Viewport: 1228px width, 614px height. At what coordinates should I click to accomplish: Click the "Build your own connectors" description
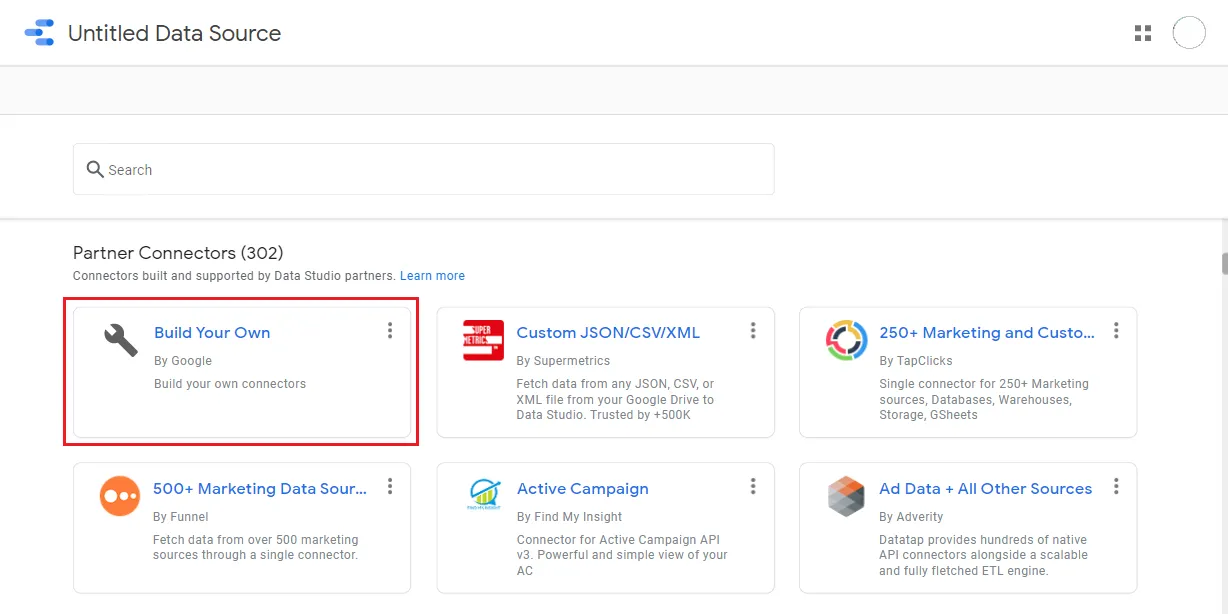pos(230,384)
